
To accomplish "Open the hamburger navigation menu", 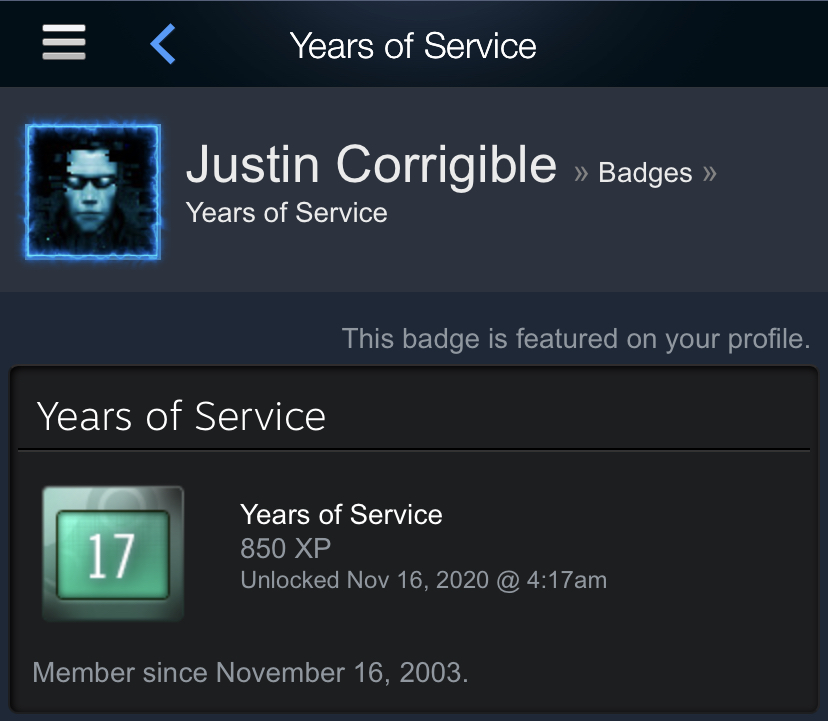I will pyautogui.click(x=63, y=43).
